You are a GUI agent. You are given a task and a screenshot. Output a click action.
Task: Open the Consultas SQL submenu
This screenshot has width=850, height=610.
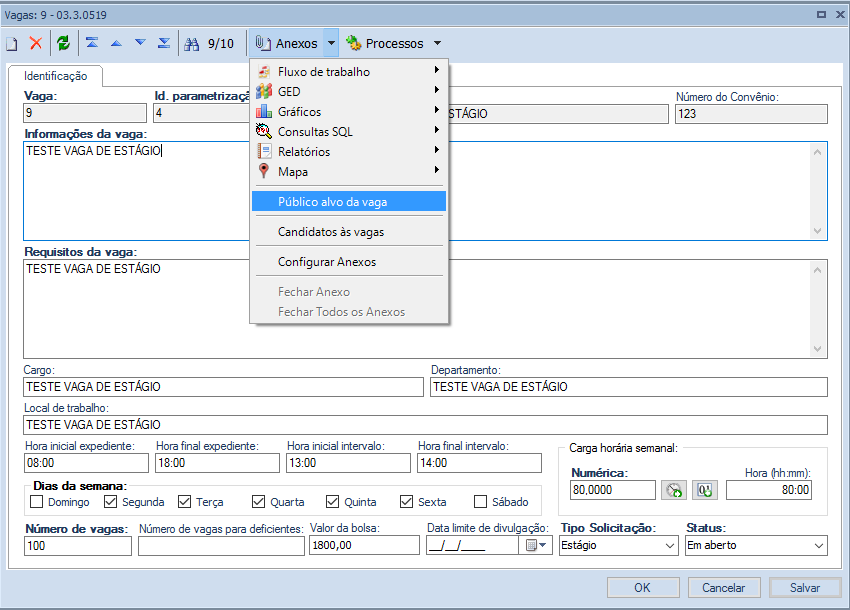click(350, 132)
